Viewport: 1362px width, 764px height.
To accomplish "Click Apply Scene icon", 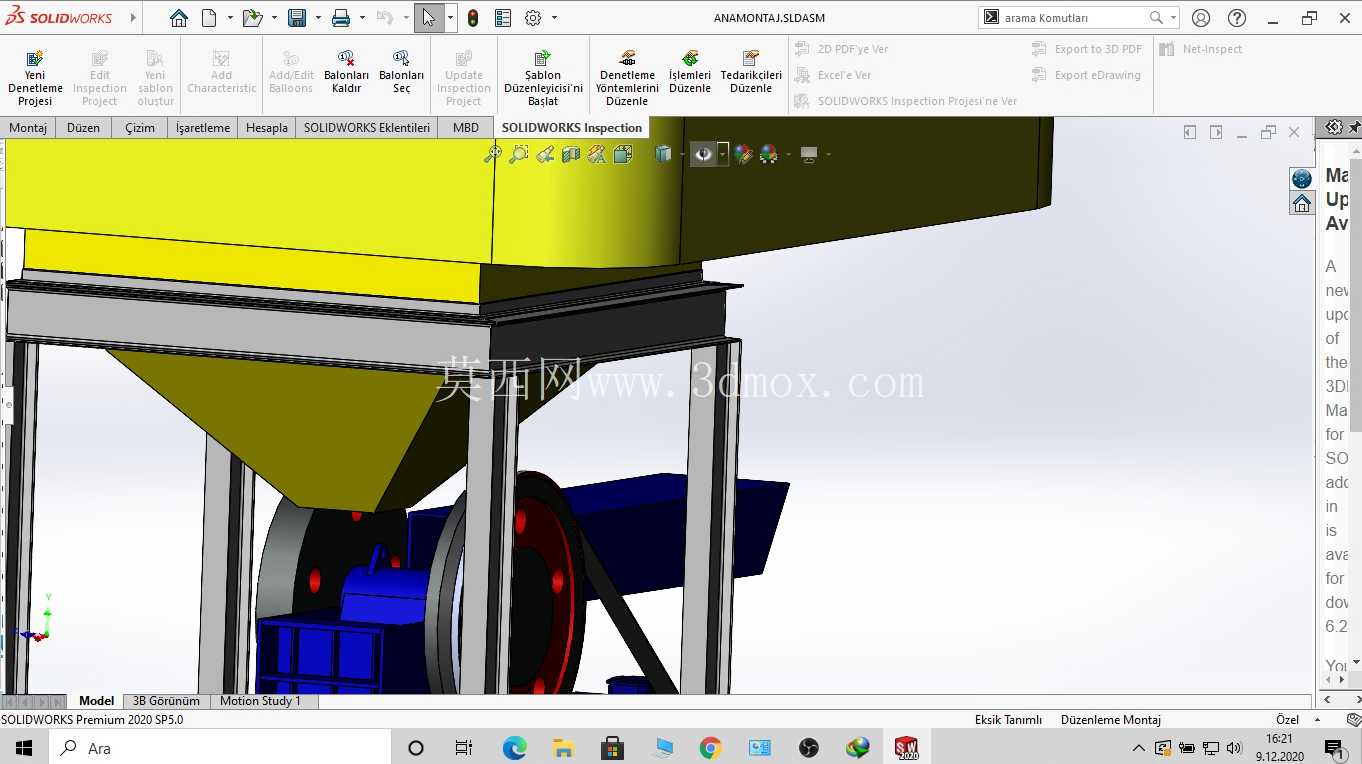I will (x=769, y=154).
